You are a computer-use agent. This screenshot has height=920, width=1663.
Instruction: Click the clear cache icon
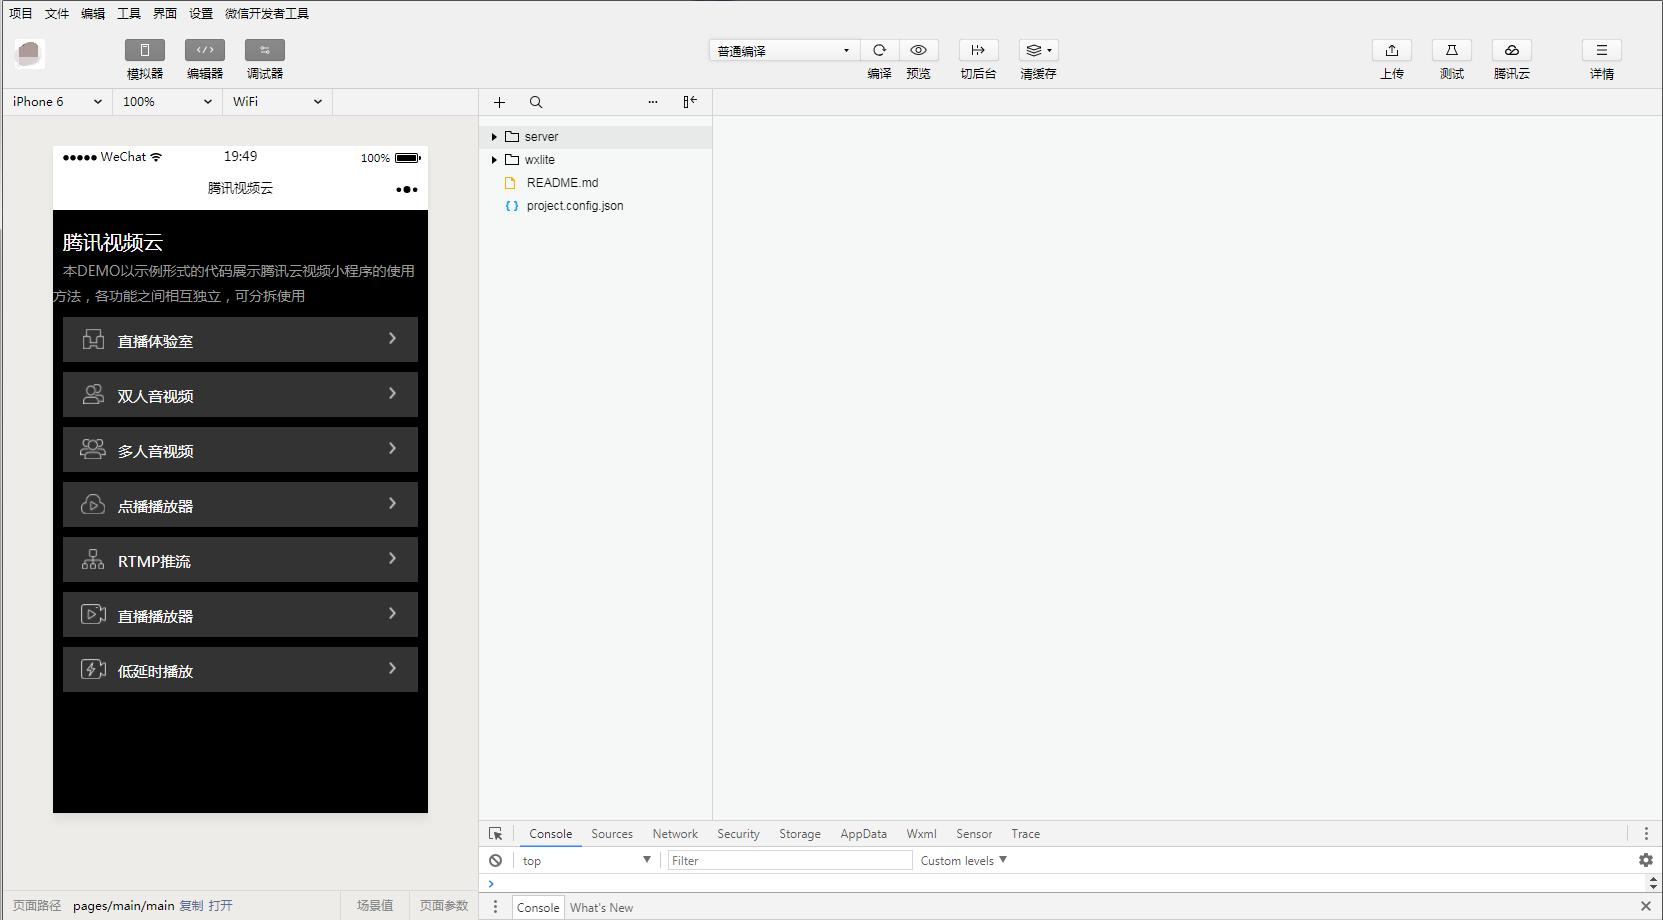pos(1038,50)
